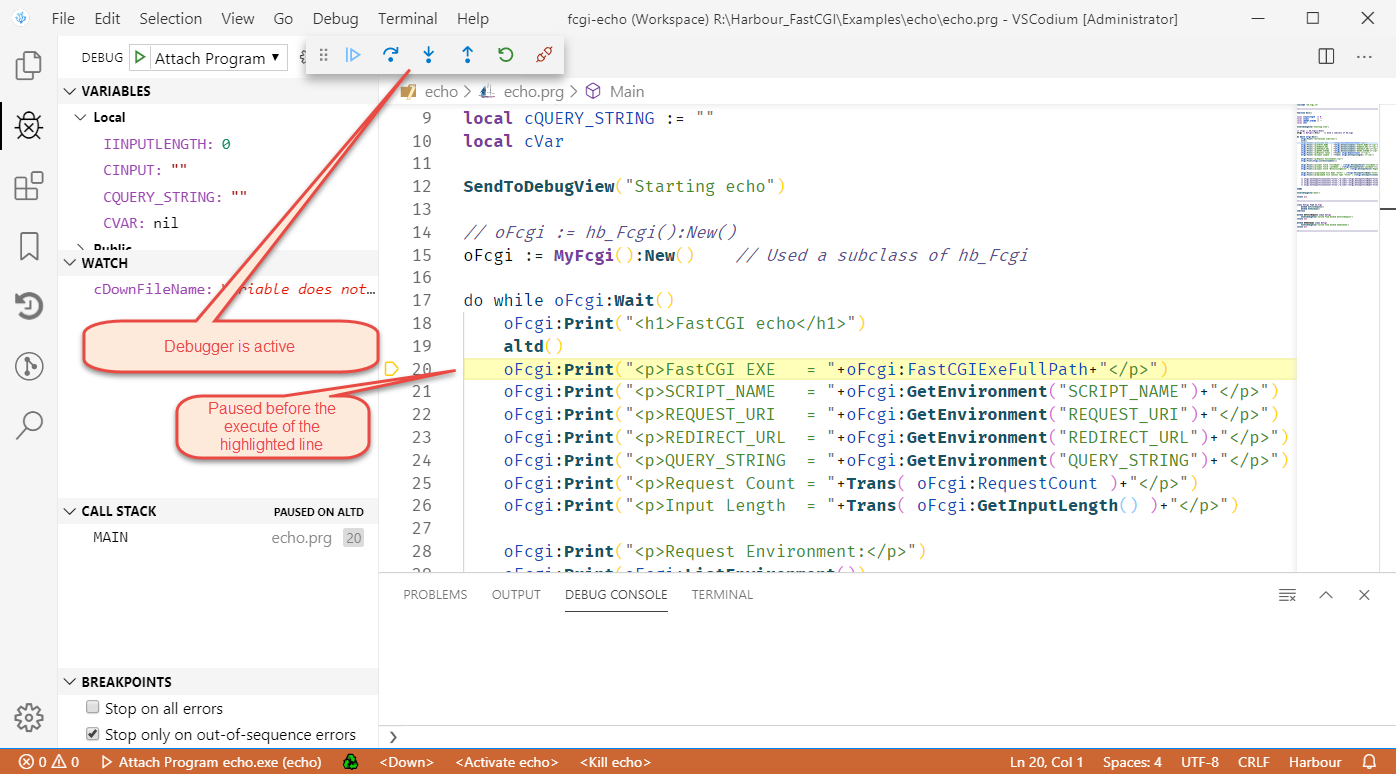
Task: Open the Explorer view in activity bar
Action: click(29, 66)
